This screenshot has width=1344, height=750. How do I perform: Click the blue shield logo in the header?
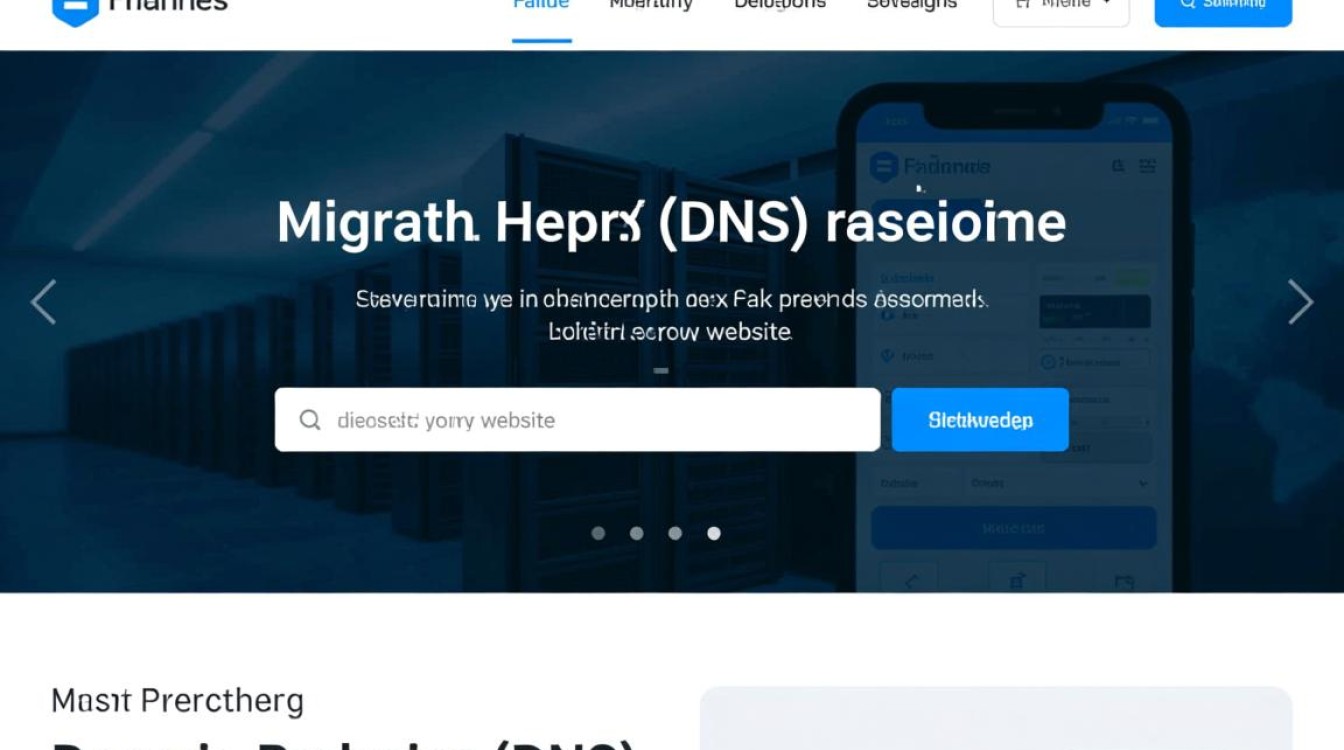pyautogui.click(x=75, y=8)
